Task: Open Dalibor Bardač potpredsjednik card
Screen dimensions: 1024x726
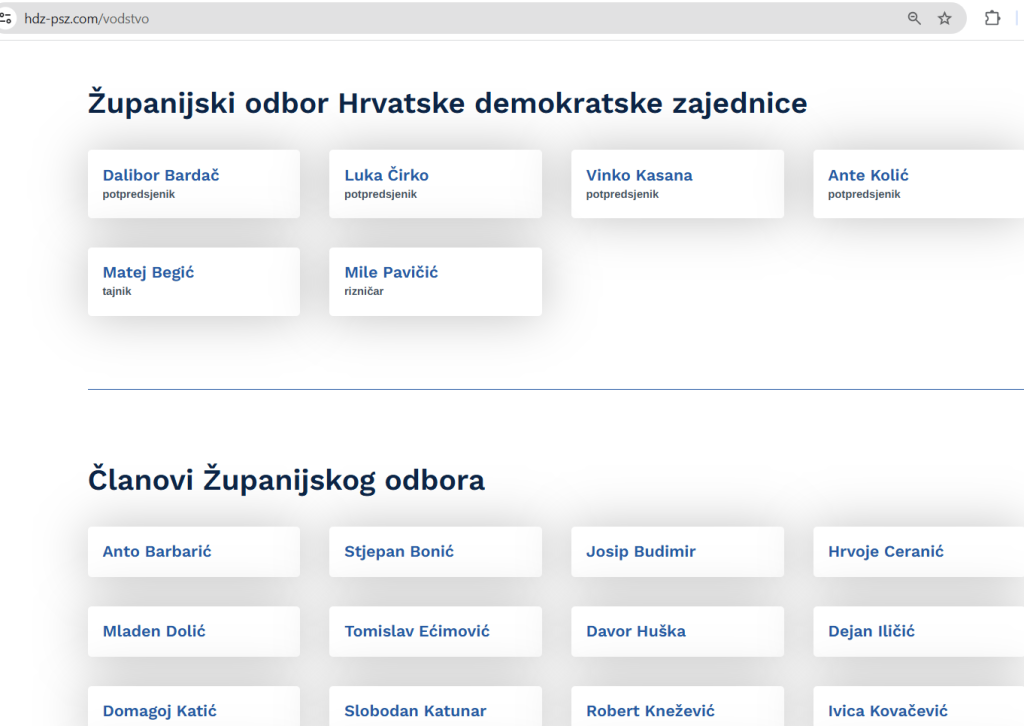Action: point(194,184)
